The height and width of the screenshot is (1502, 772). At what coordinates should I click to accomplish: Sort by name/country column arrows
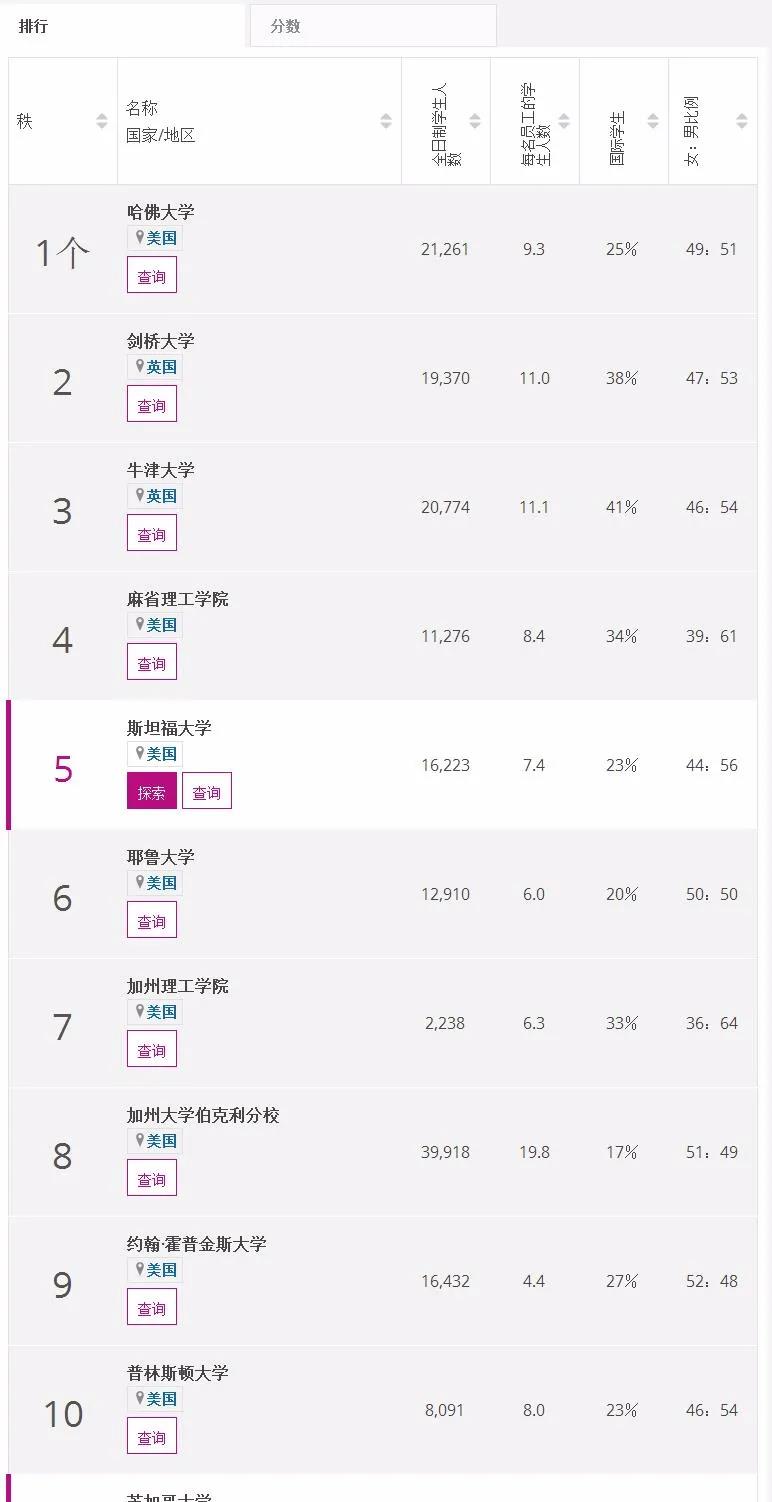click(x=386, y=121)
